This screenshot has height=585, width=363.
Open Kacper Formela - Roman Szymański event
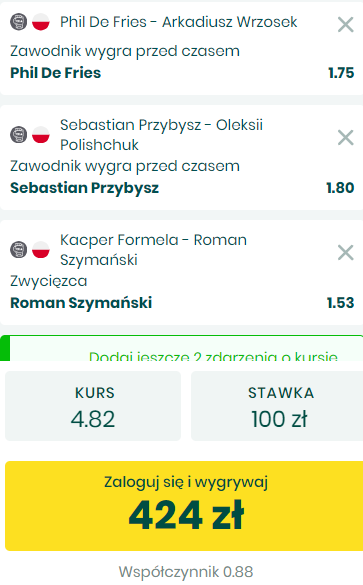pyautogui.click(x=153, y=250)
